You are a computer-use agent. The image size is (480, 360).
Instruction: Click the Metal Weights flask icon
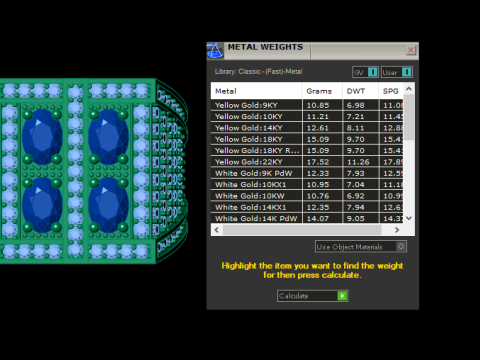point(215,51)
